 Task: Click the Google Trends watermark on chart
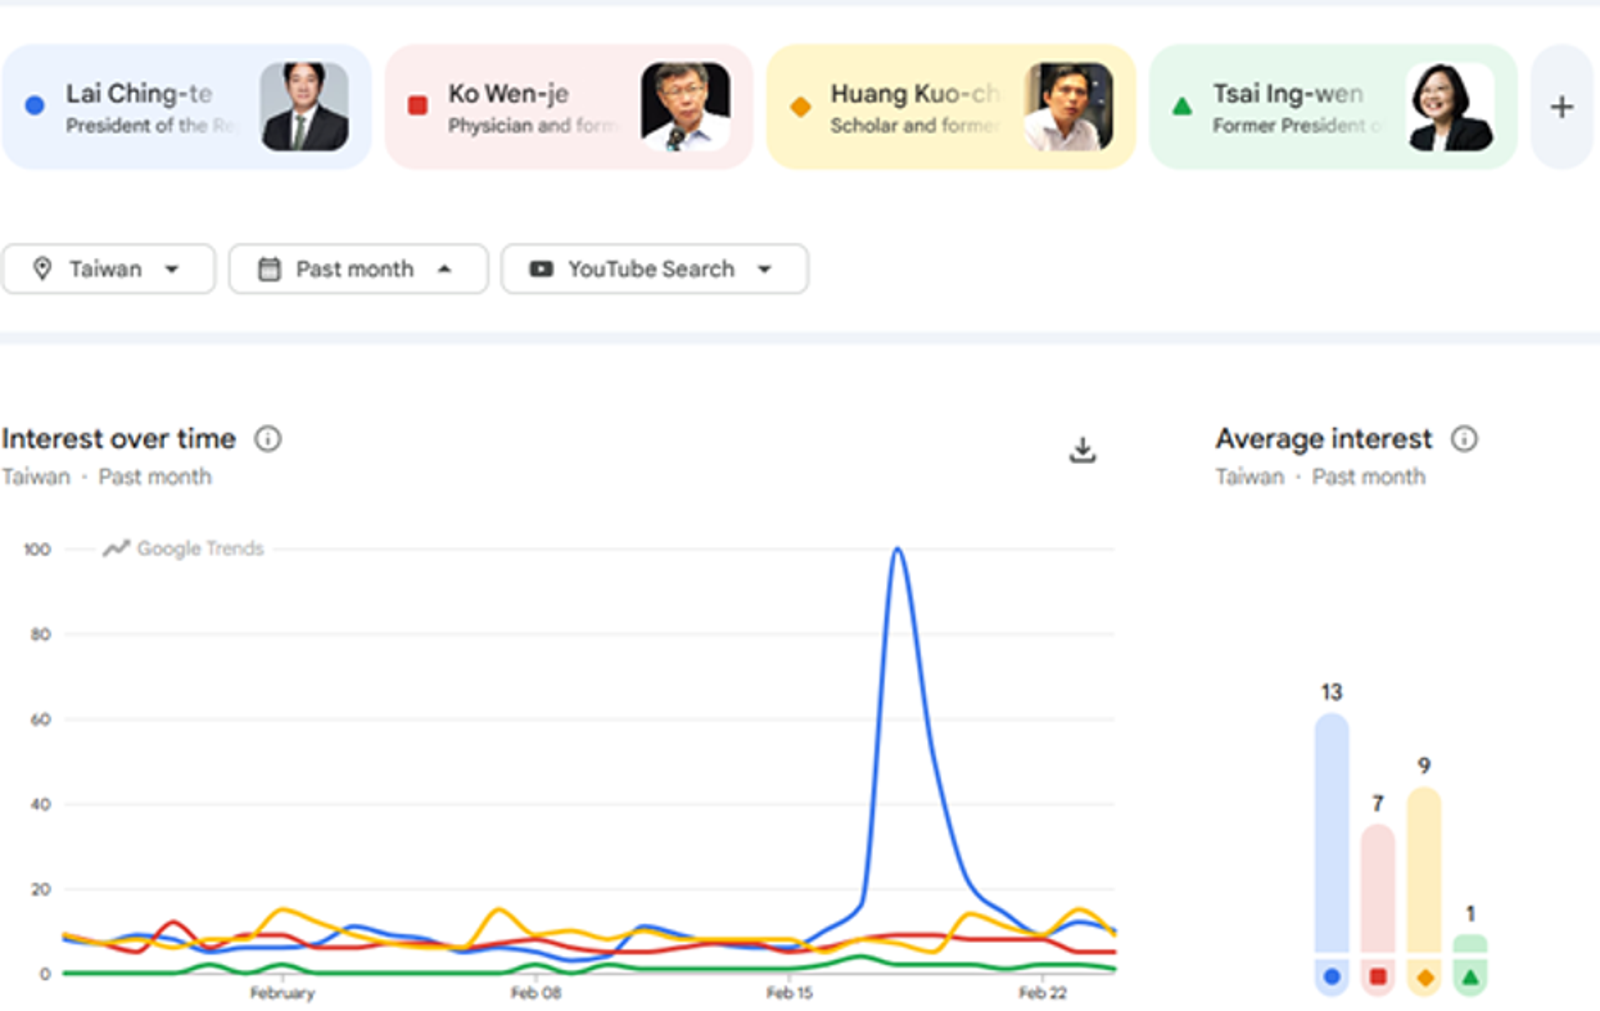[184, 548]
